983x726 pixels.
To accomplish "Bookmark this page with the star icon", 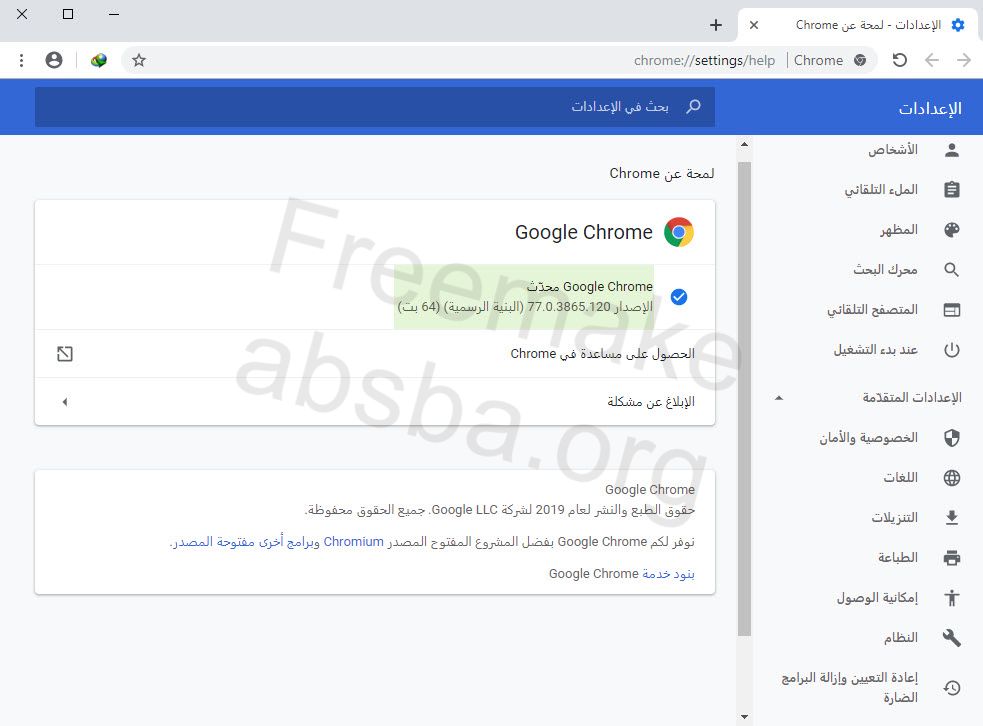I will [x=139, y=60].
